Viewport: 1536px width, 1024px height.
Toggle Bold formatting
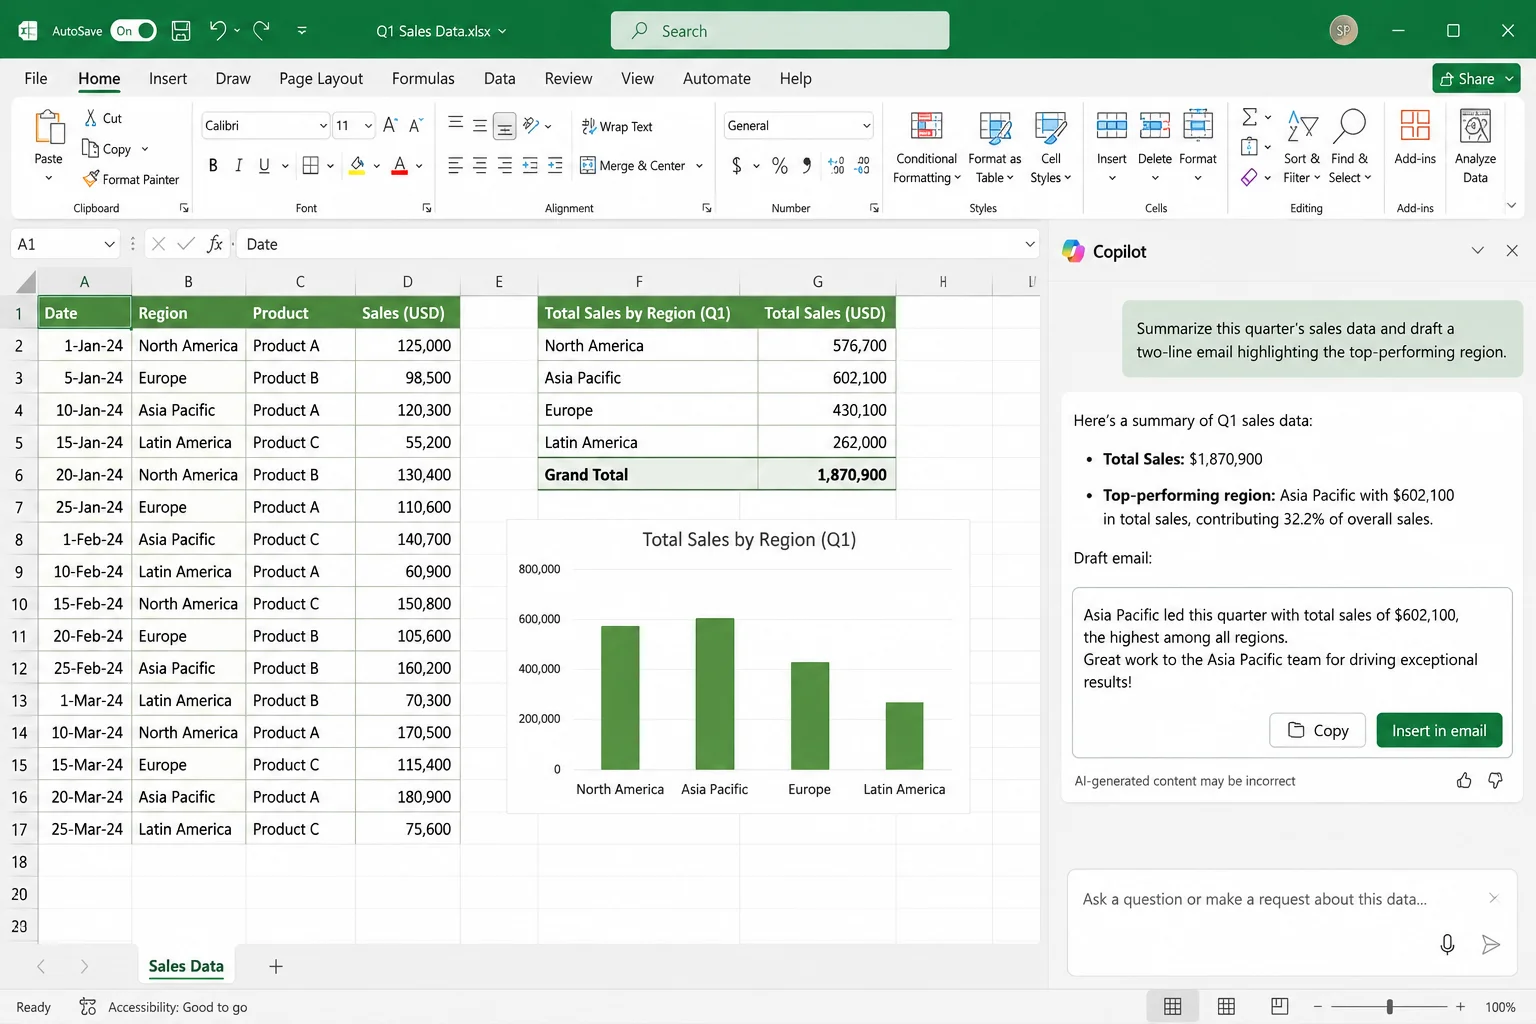213,165
